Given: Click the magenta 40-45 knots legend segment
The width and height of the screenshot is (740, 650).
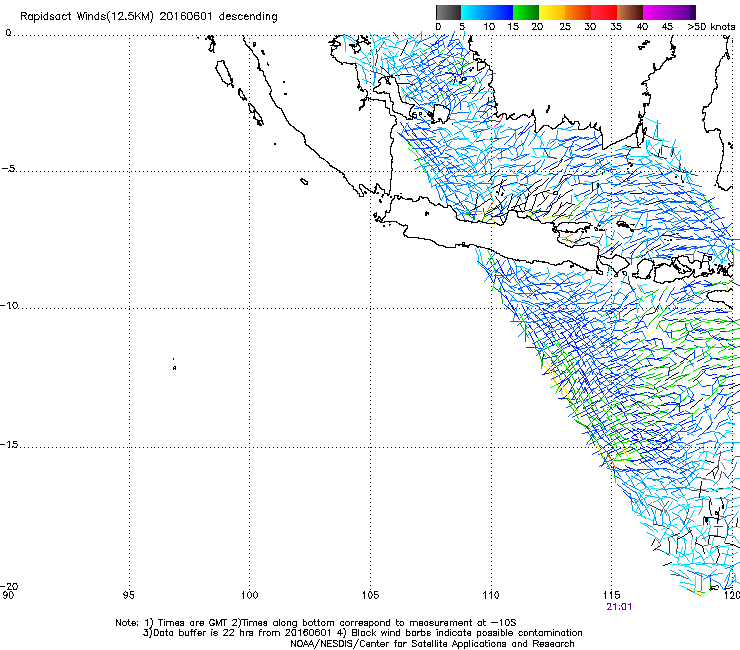Looking at the screenshot, I should point(656,12).
